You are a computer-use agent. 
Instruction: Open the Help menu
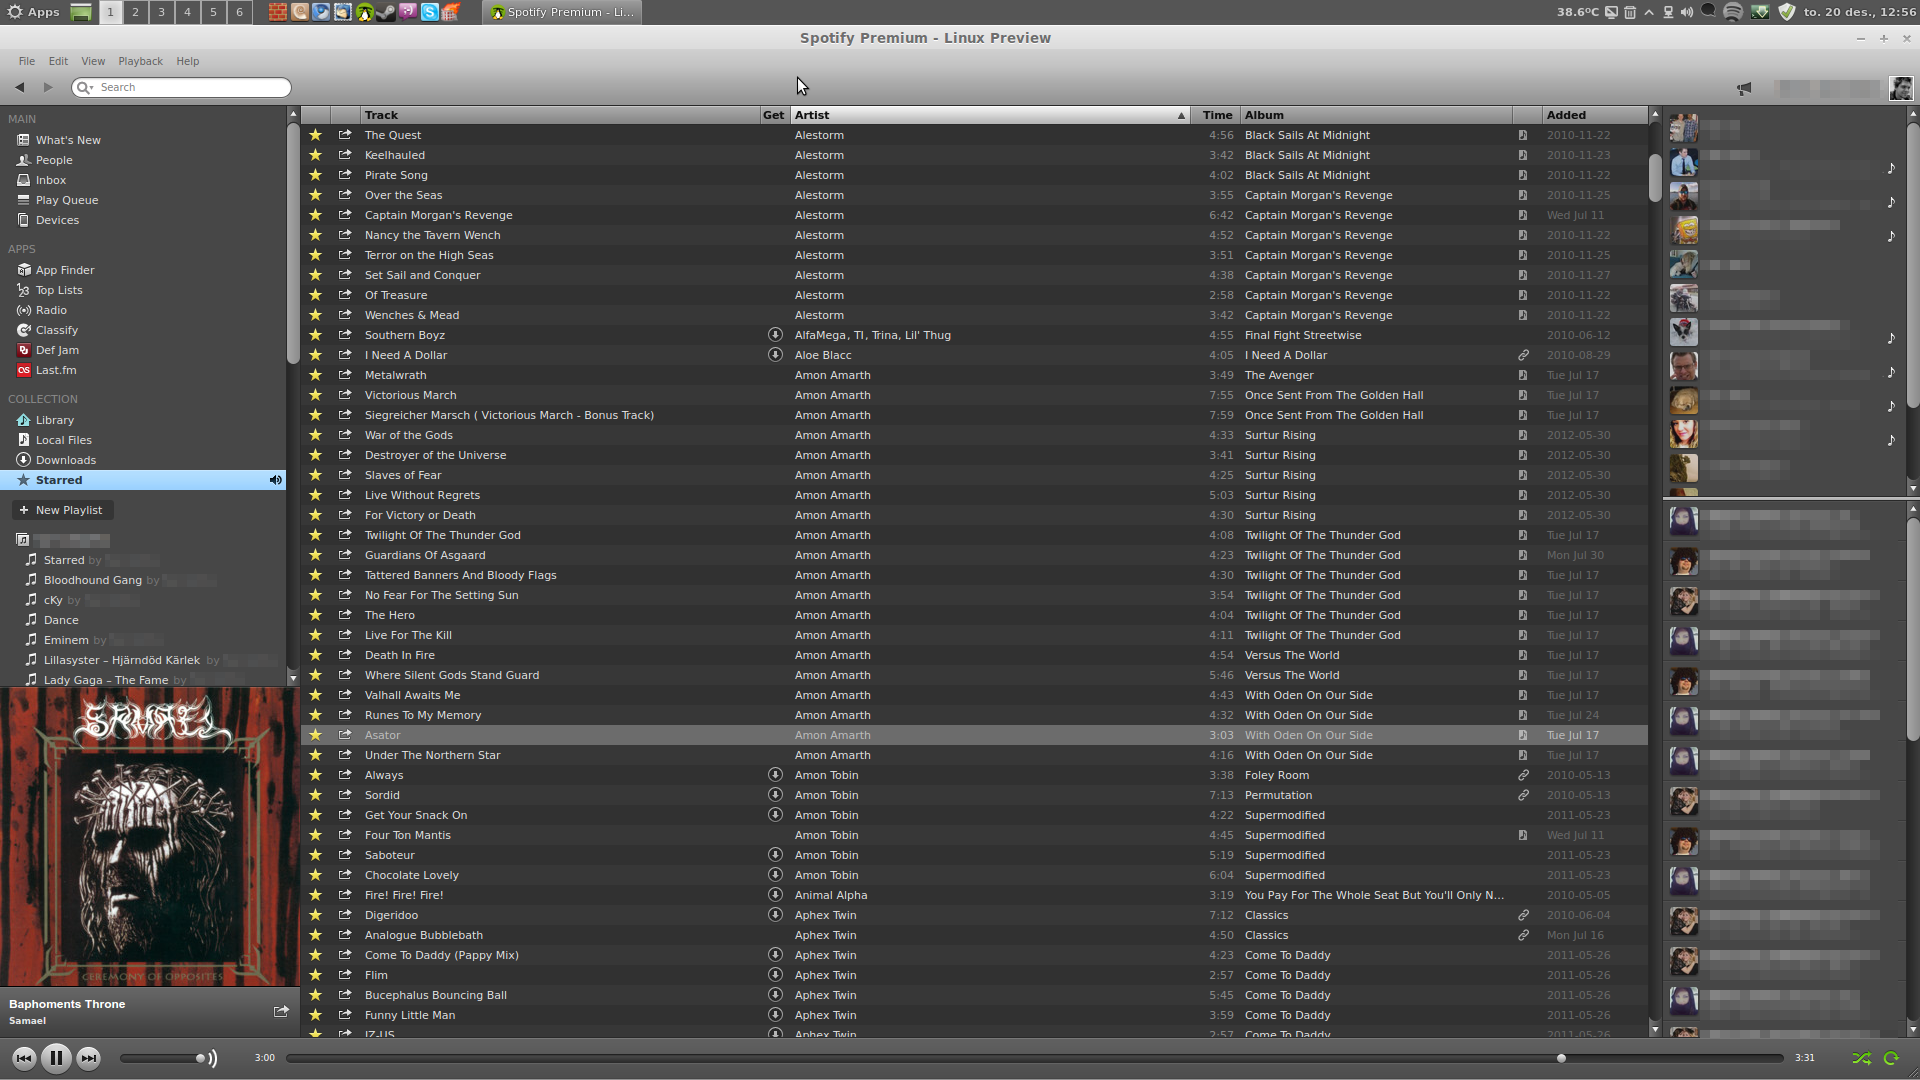pos(188,61)
